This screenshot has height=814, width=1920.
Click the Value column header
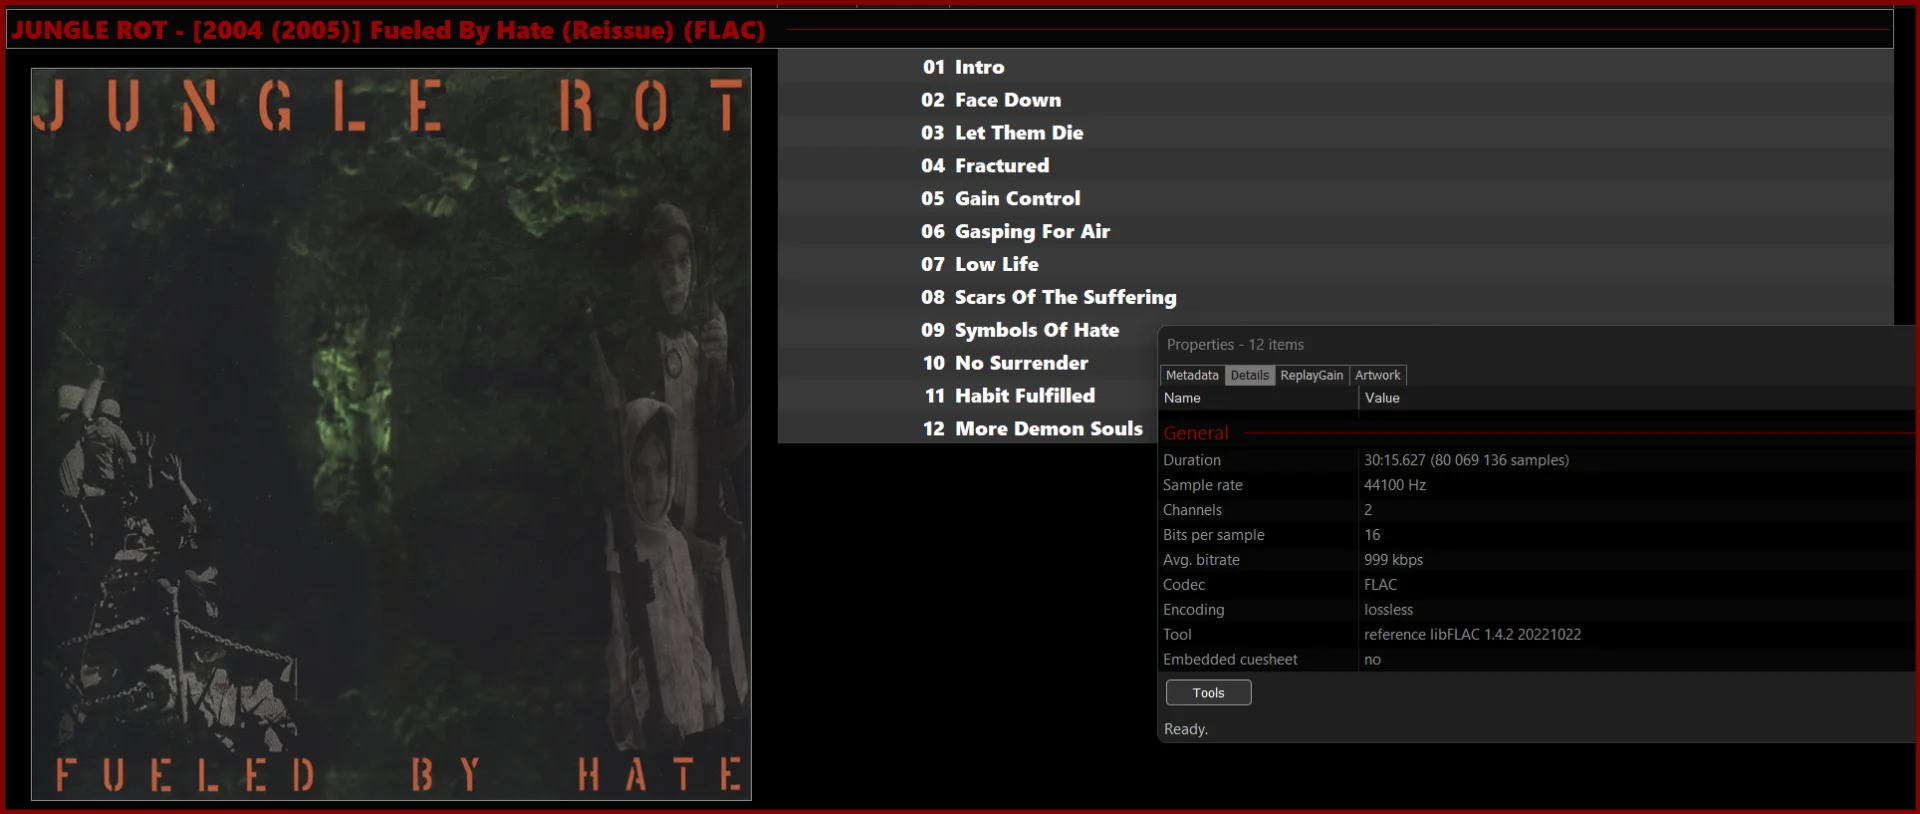tap(1637, 398)
